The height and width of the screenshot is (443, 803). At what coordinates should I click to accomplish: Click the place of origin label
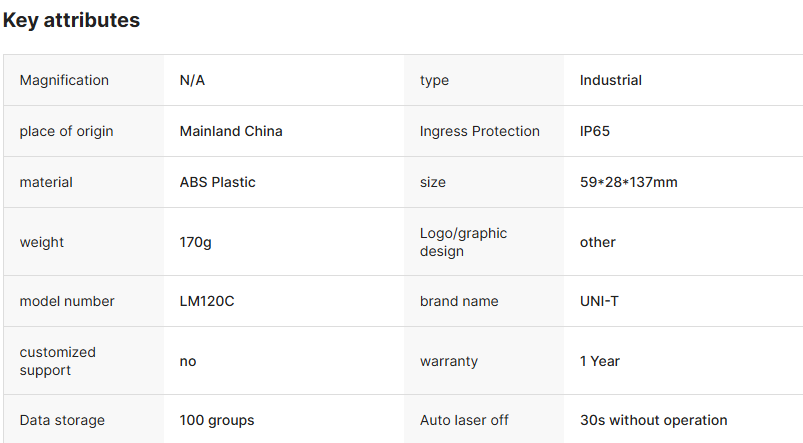click(x=66, y=131)
